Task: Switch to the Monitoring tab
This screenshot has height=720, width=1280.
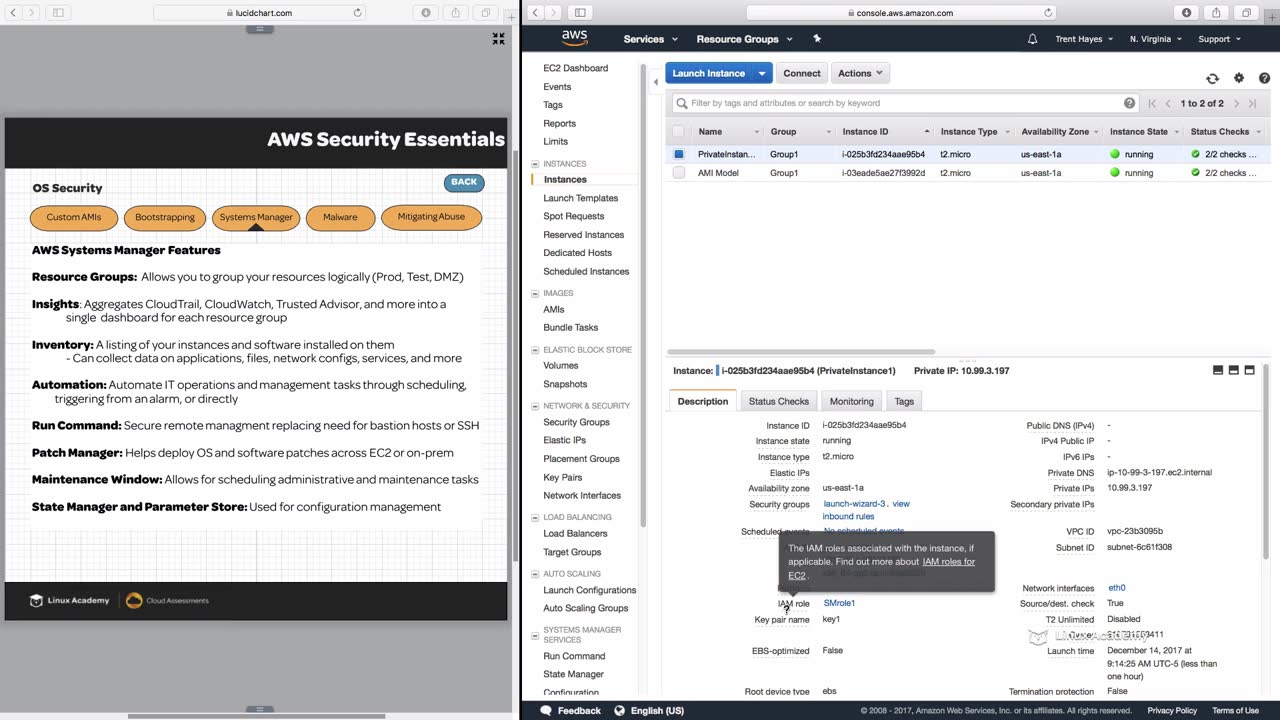Action: click(x=852, y=401)
